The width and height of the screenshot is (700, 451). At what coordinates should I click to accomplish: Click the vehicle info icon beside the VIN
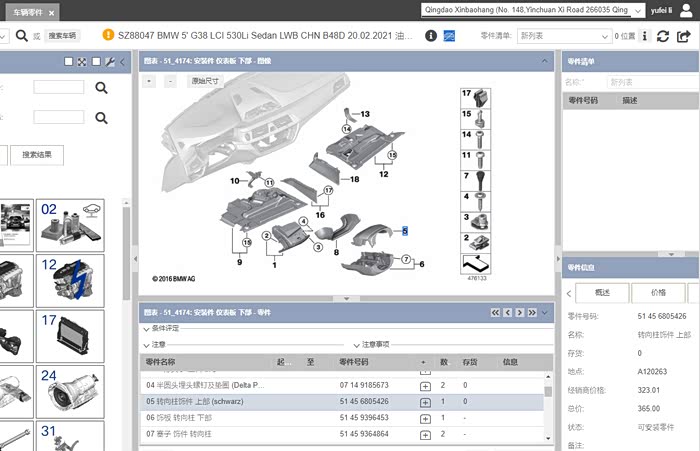(x=431, y=36)
